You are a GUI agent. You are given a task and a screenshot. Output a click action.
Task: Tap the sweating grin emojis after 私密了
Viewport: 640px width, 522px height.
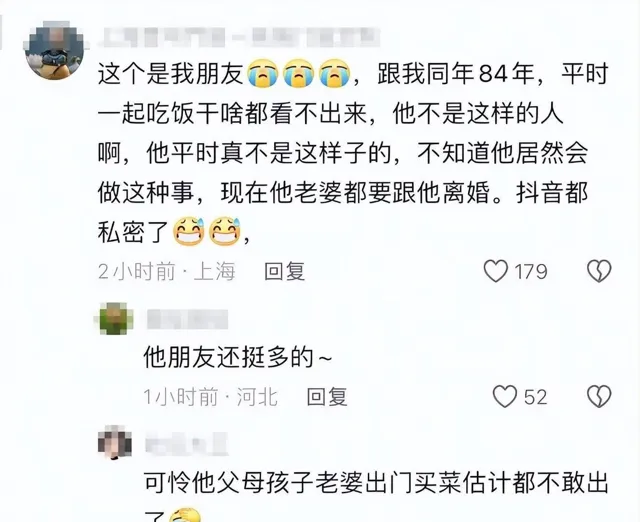tap(207, 231)
